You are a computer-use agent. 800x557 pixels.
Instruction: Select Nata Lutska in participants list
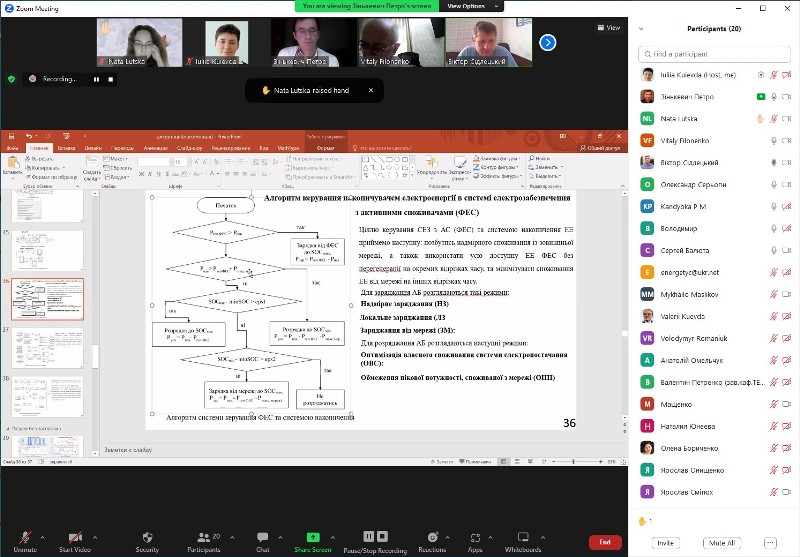pyautogui.click(x=714, y=118)
